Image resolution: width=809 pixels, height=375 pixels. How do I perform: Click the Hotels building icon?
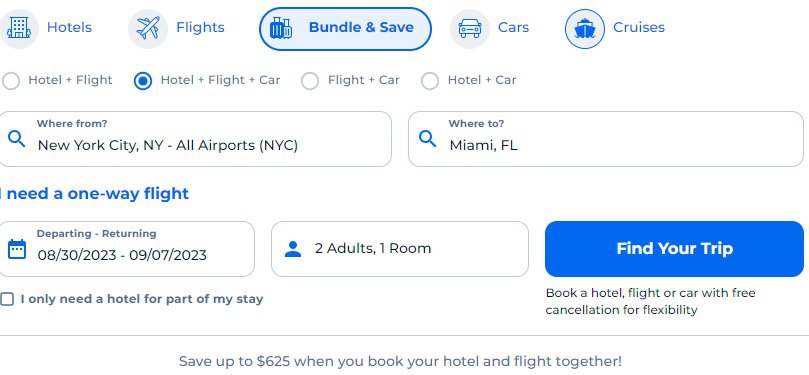[x=19, y=28]
